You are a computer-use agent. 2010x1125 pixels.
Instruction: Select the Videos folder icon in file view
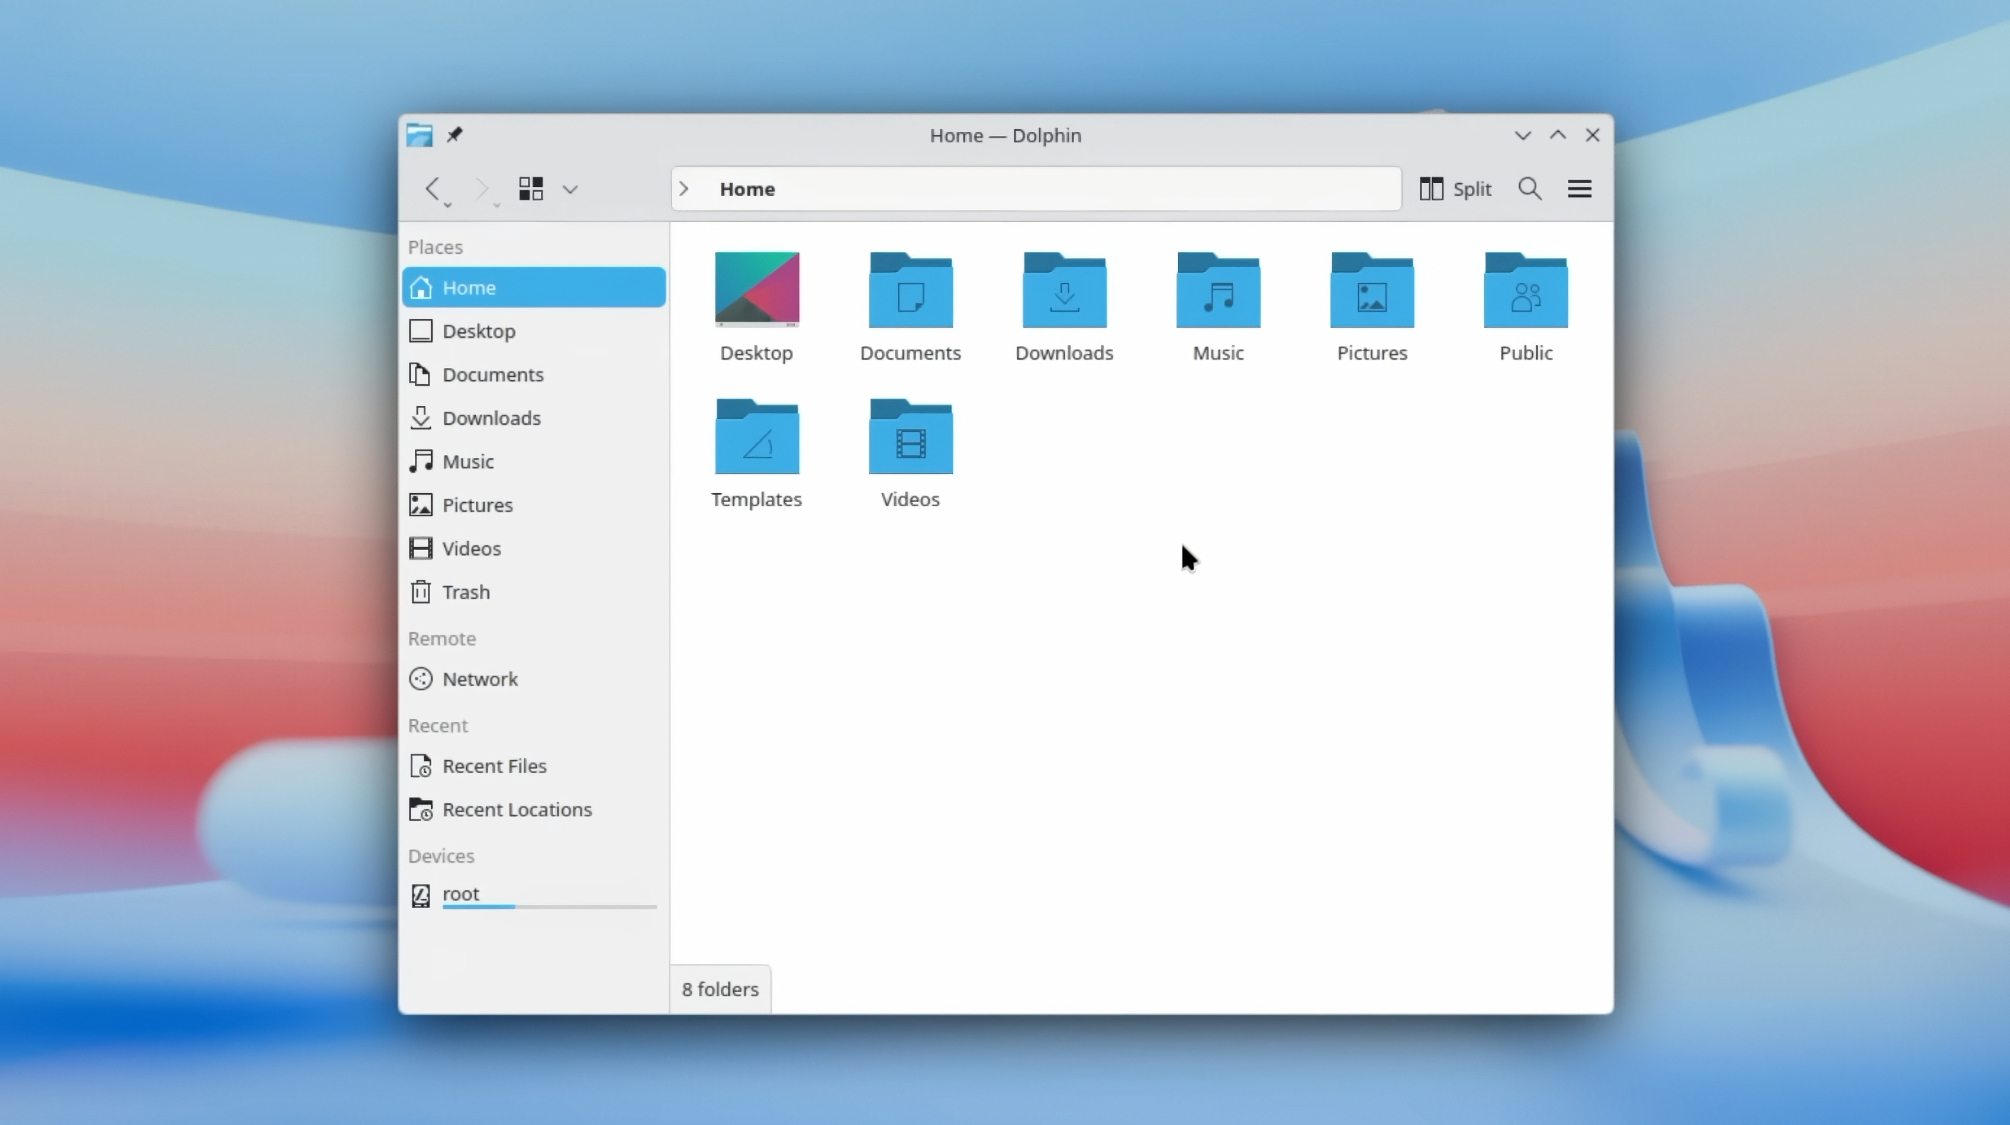tap(910, 436)
